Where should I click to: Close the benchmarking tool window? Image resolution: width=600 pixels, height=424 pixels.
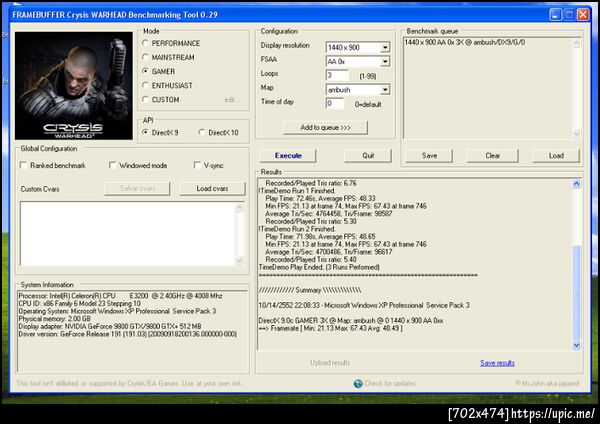tap(583, 15)
